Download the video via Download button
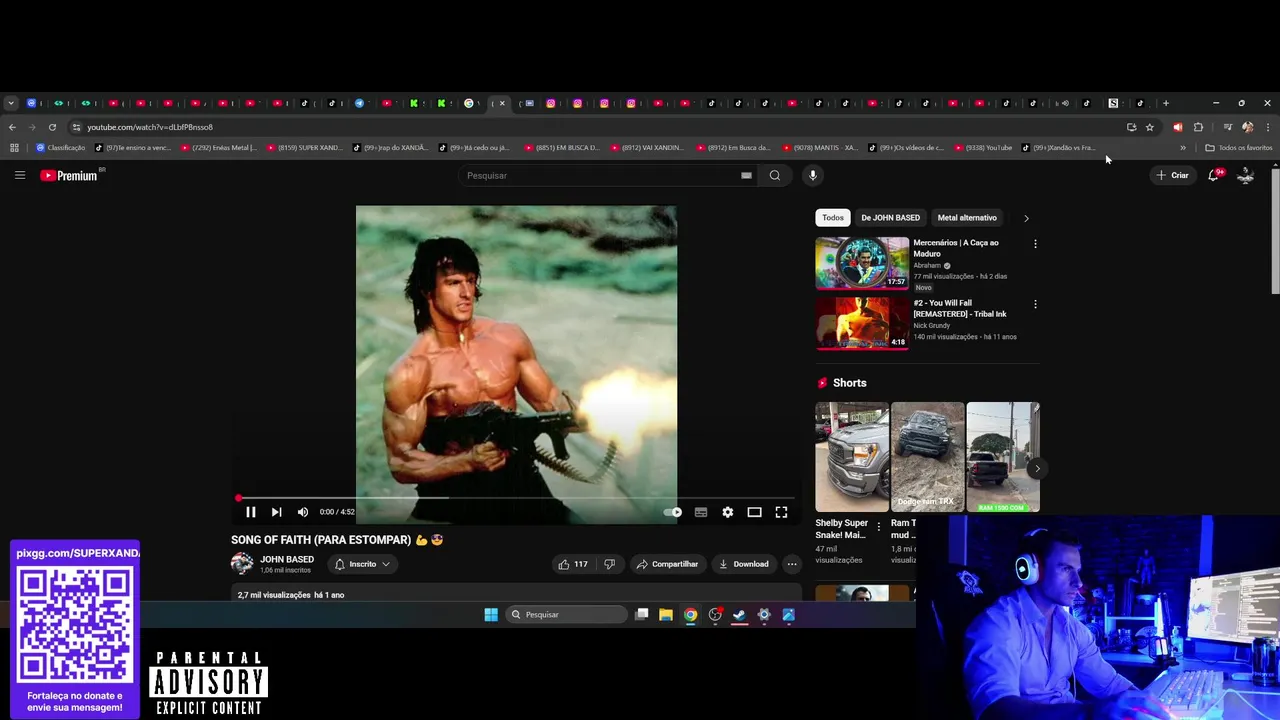 pos(744,564)
